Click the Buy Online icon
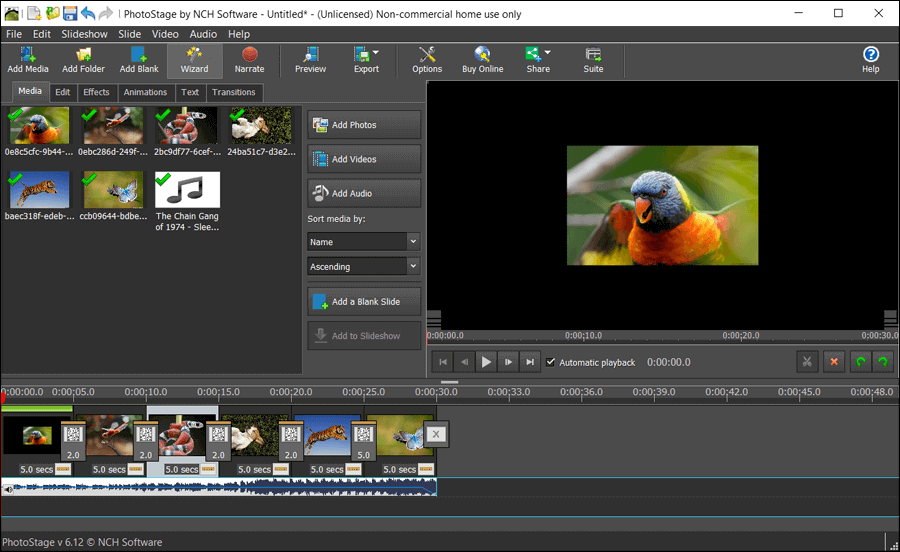Image resolution: width=900 pixels, height=552 pixels. coord(483,60)
